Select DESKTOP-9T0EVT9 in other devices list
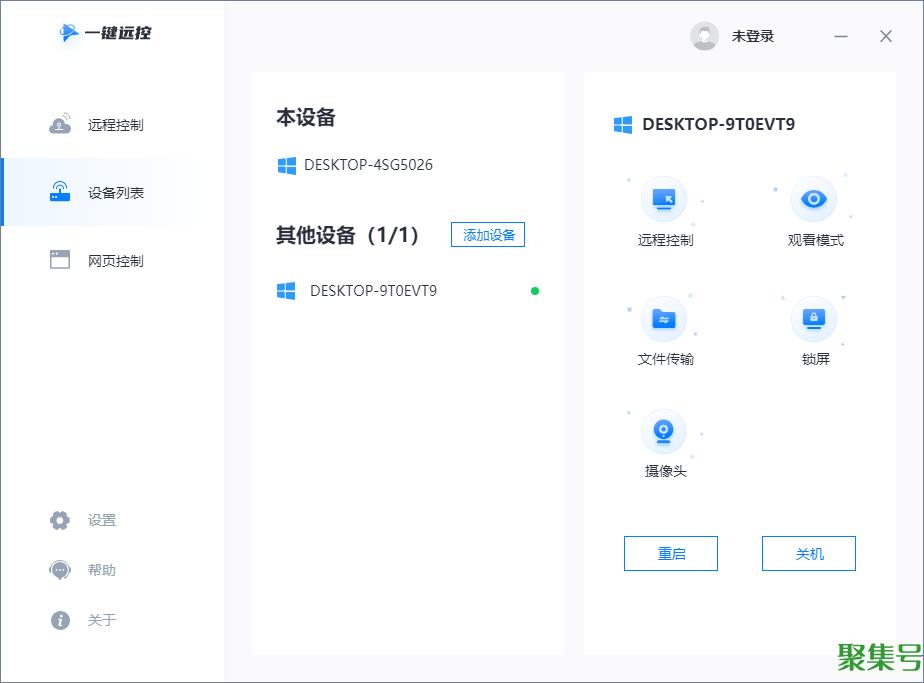Screen dimensions: 924x683 (373, 291)
